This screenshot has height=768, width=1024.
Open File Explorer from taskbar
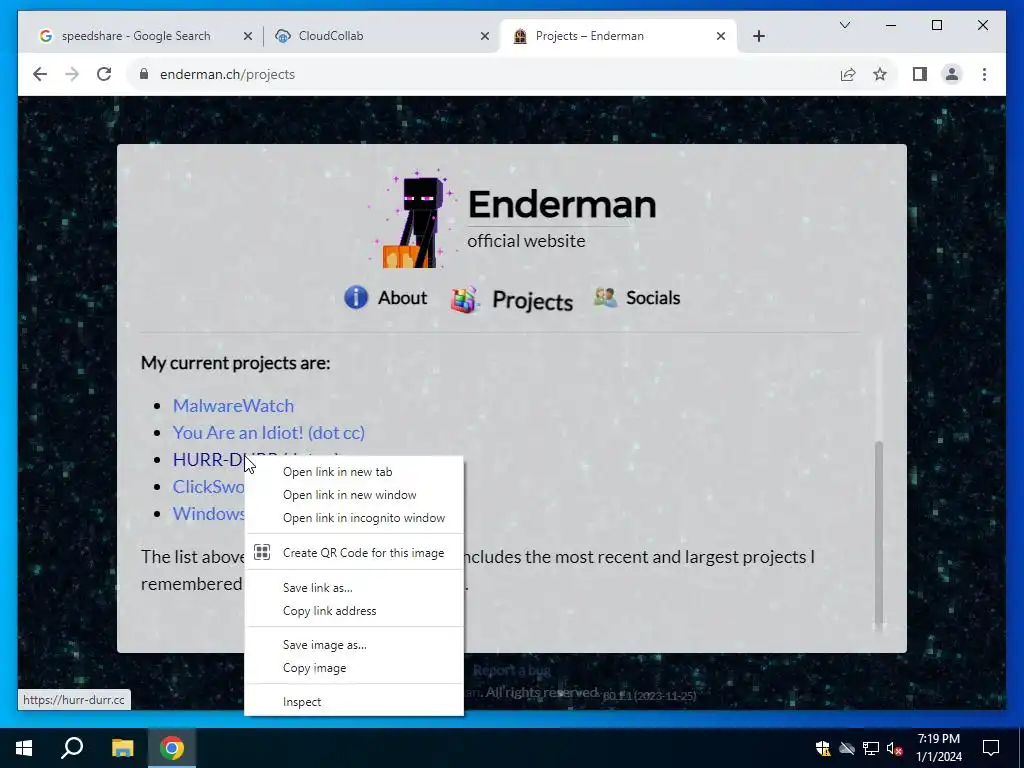tap(122, 748)
